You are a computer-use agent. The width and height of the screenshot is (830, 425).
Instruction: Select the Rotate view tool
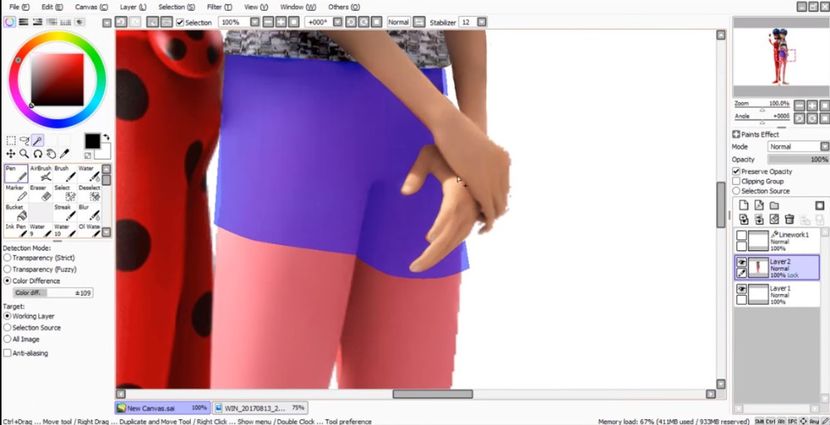(x=38, y=154)
